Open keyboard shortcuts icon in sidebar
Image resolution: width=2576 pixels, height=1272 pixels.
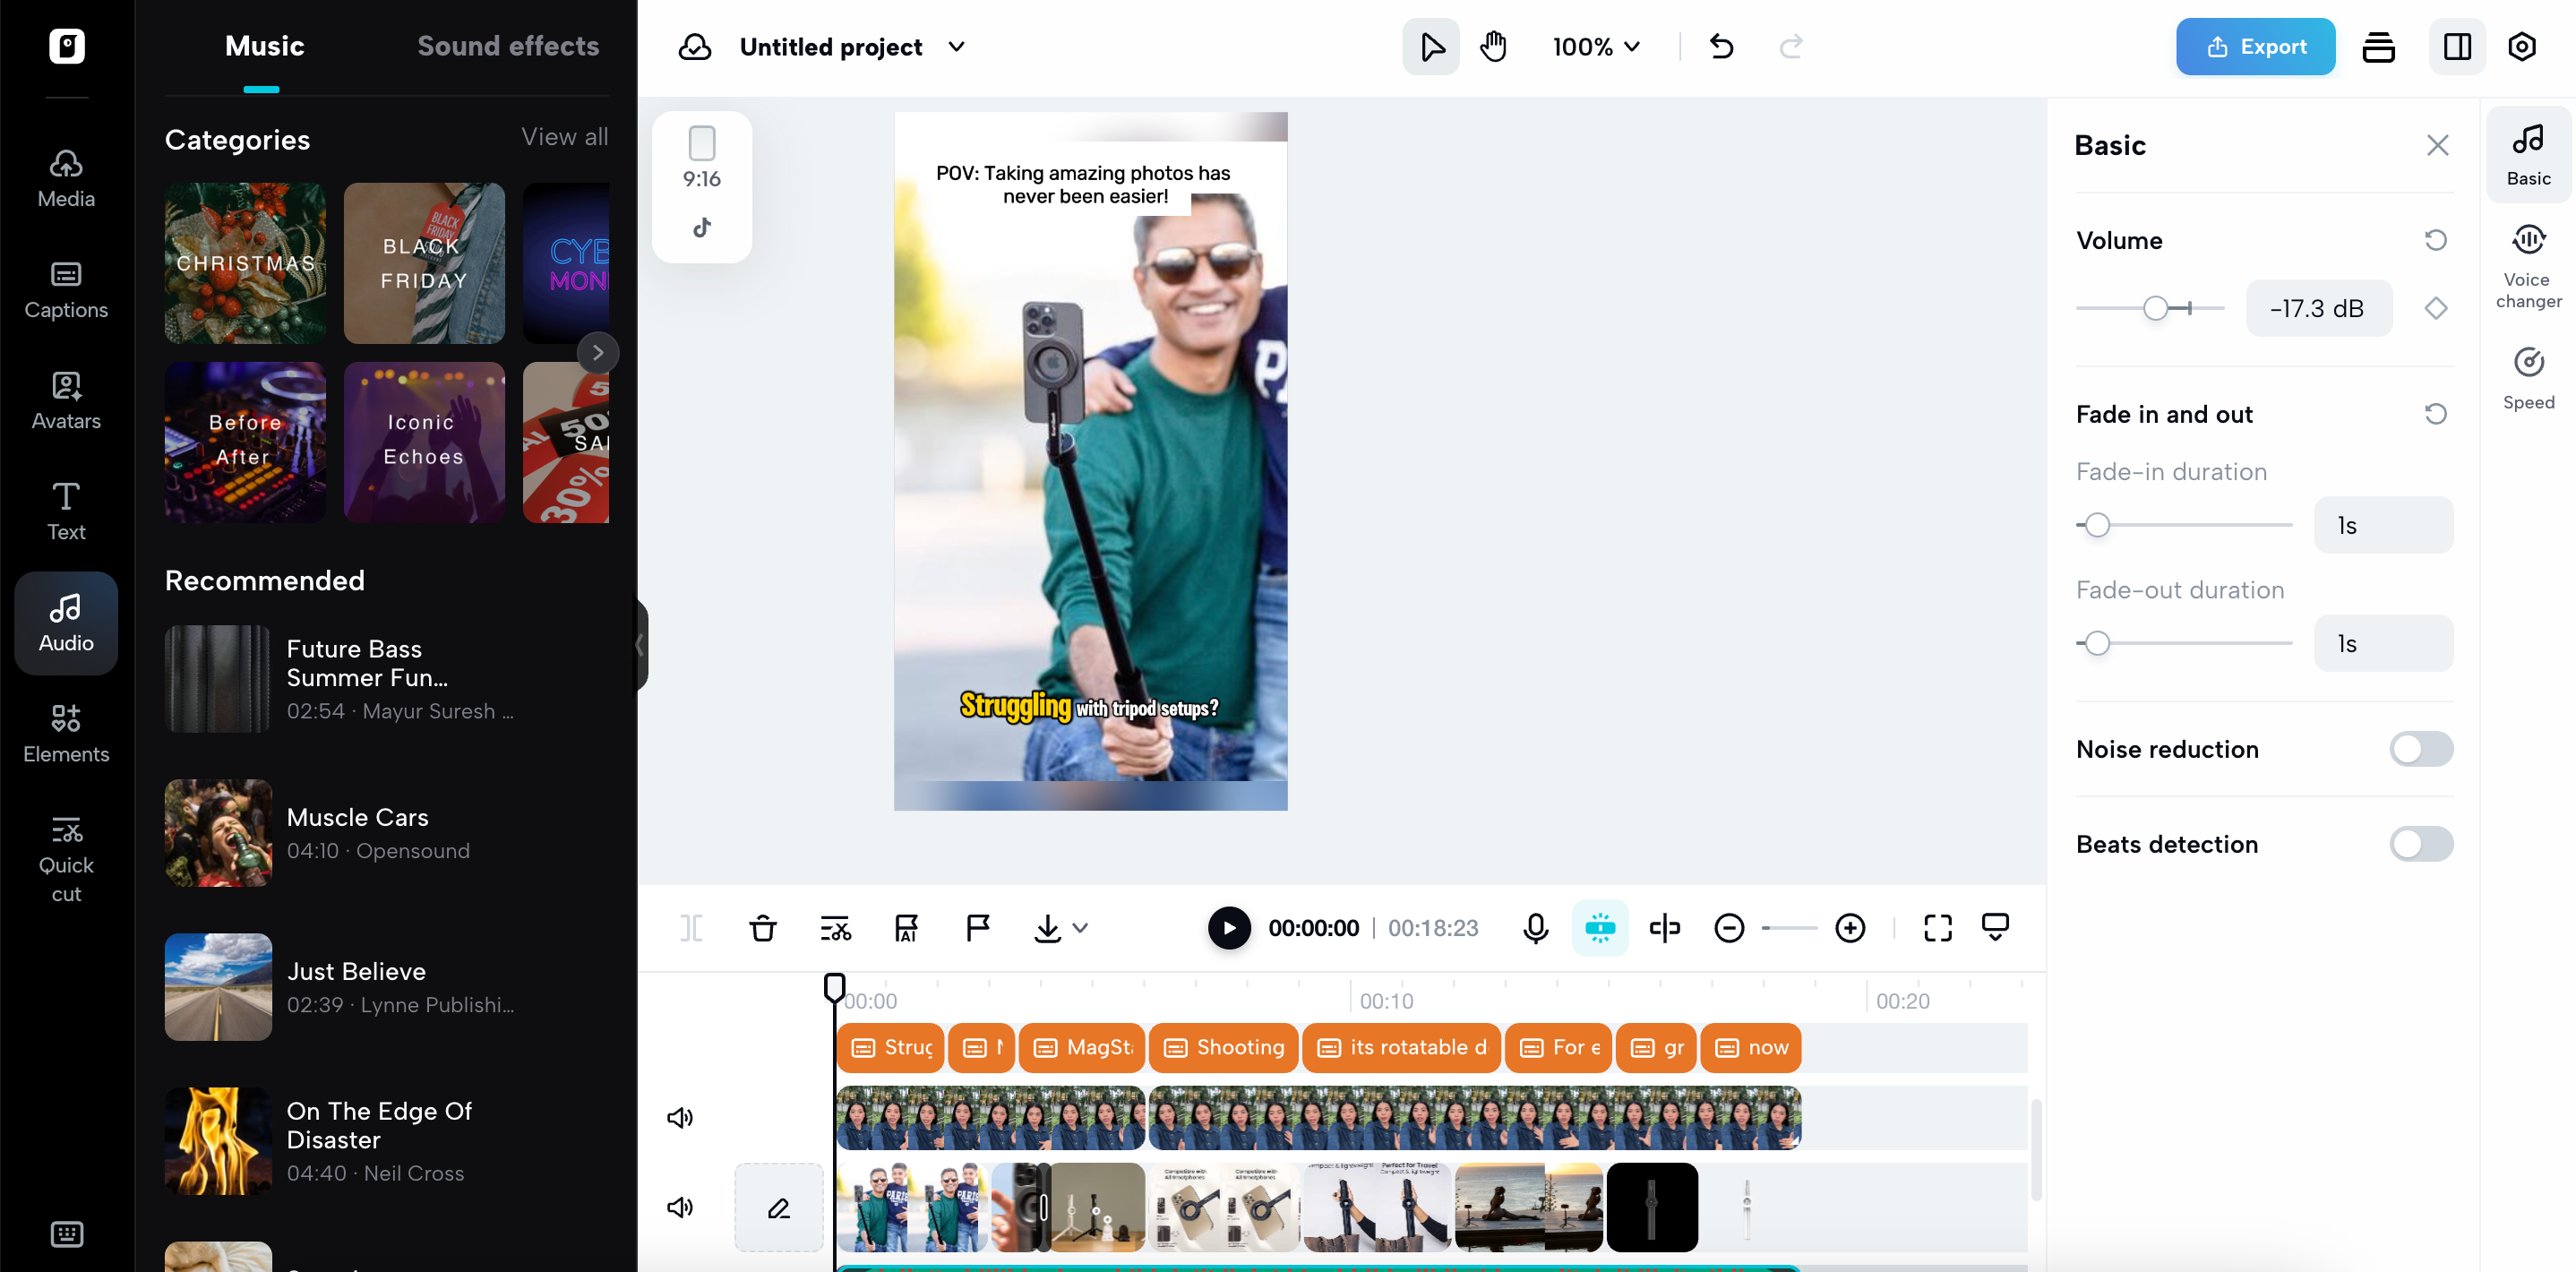pyautogui.click(x=67, y=1234)
